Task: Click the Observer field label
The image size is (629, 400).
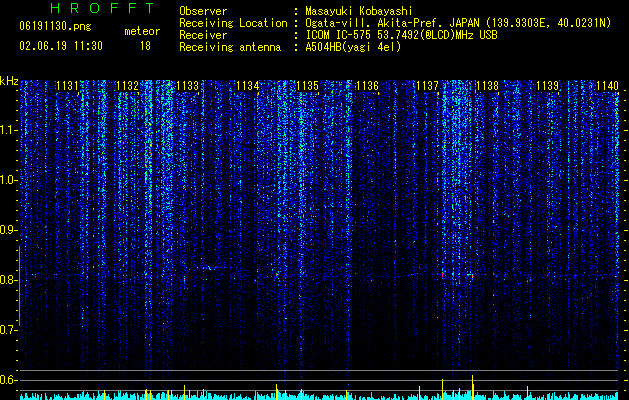Action: [x=203, y=11]
